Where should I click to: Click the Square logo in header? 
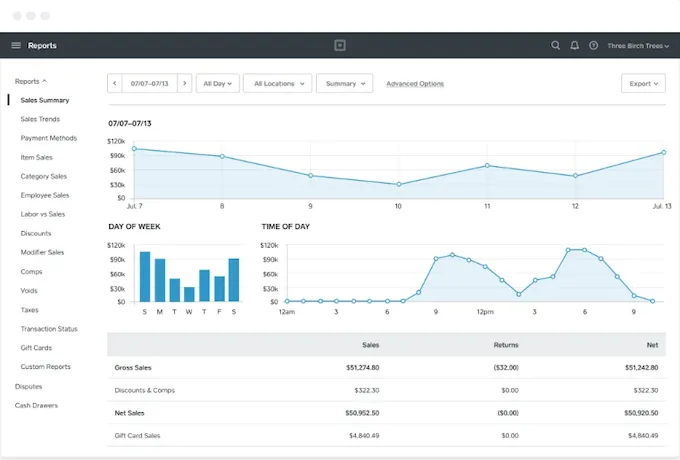click(340, 45)
